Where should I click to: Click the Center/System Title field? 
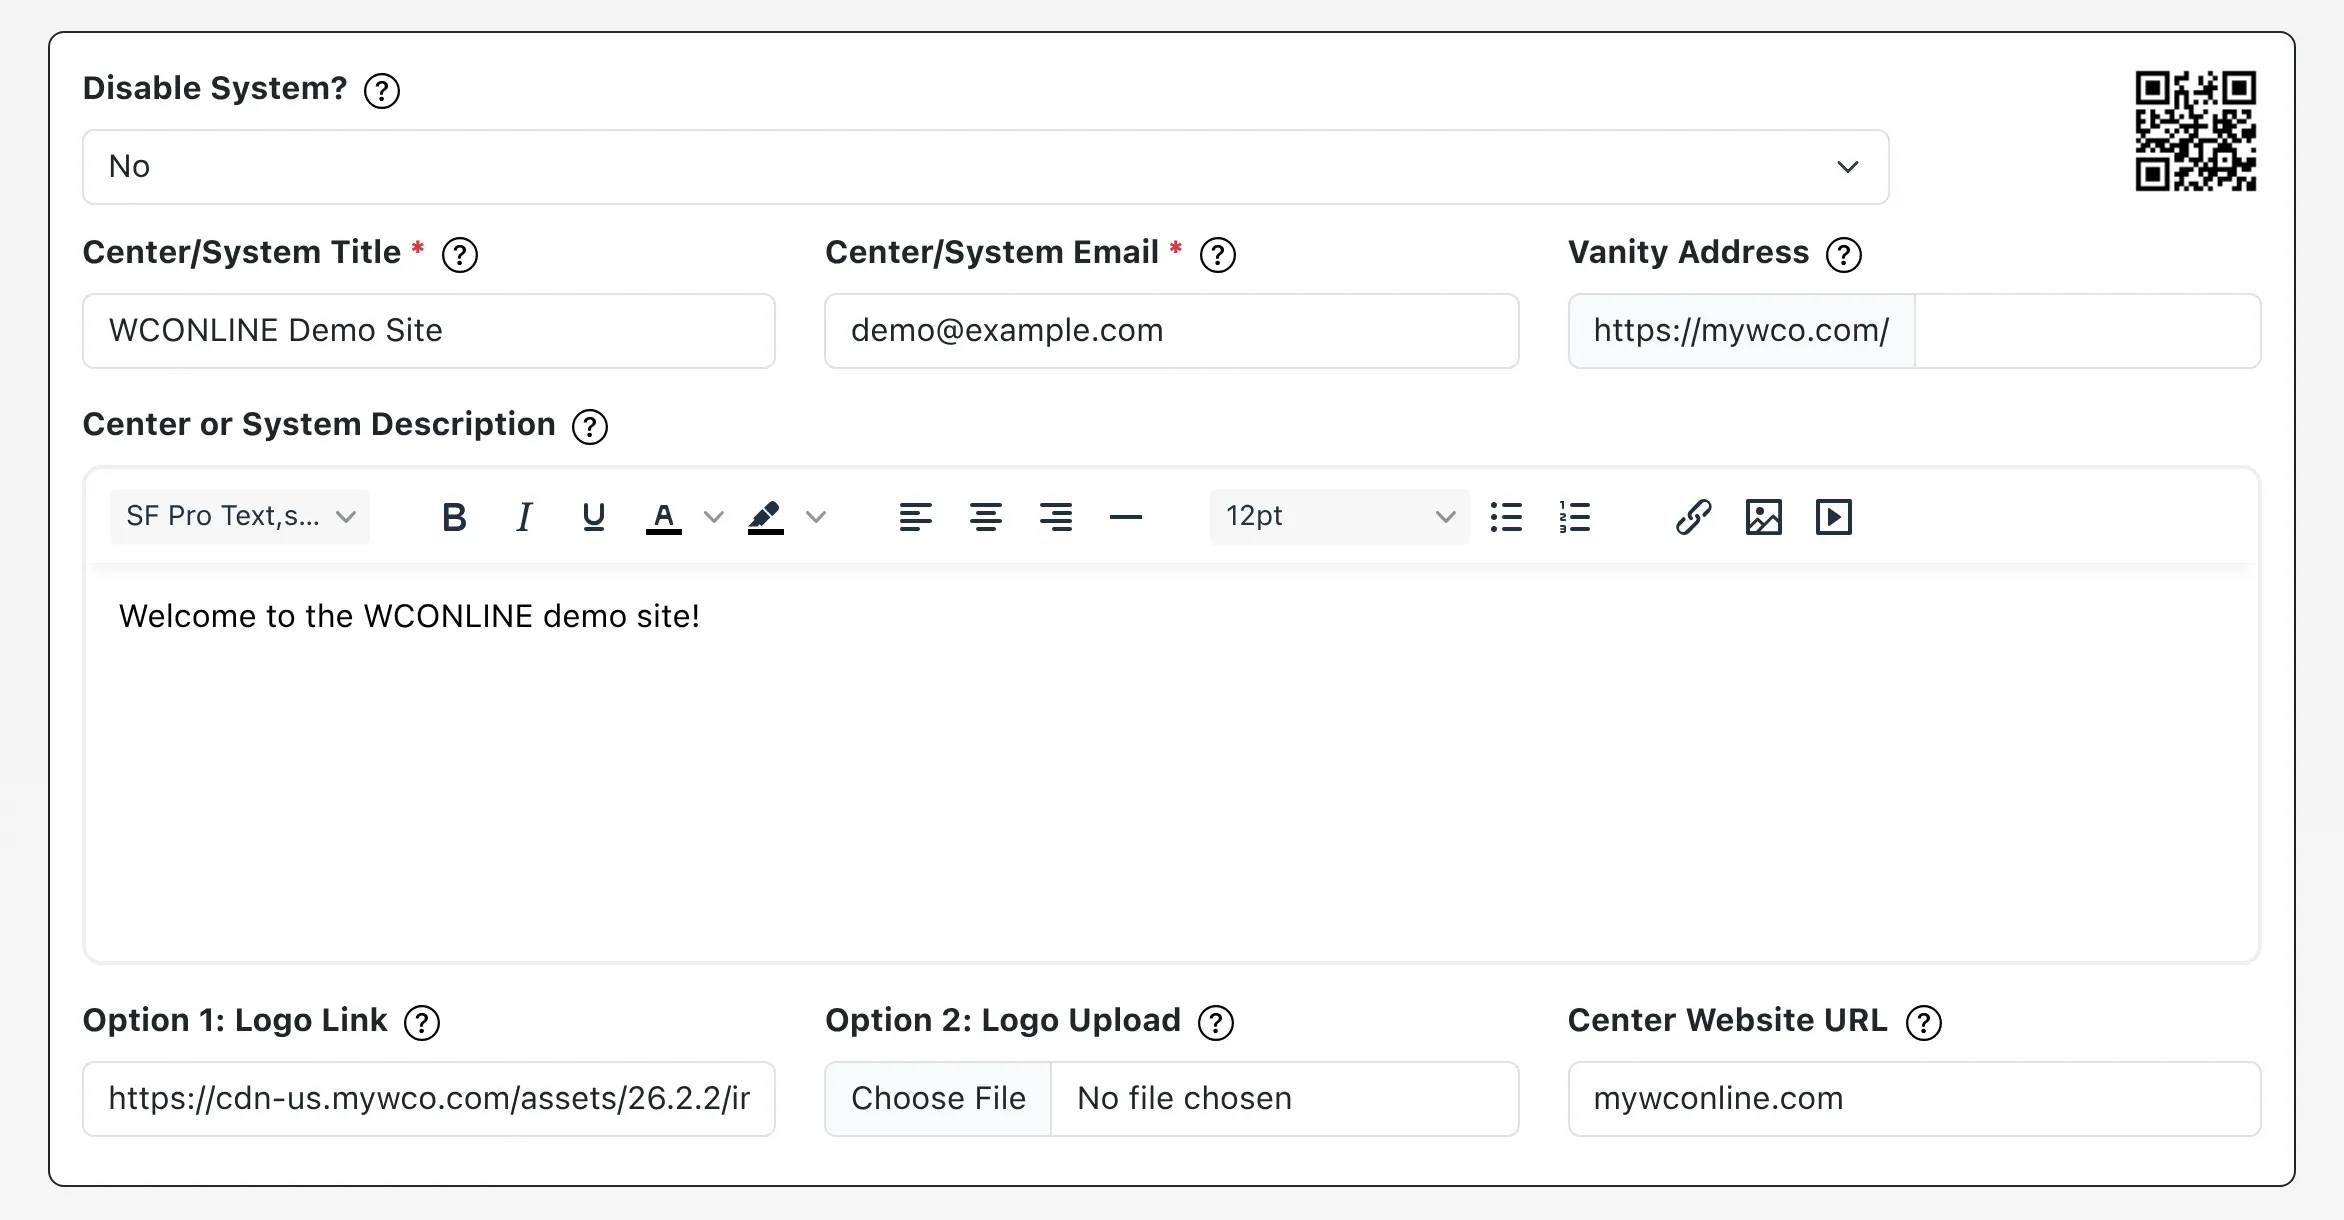click(x=429, y=331)
